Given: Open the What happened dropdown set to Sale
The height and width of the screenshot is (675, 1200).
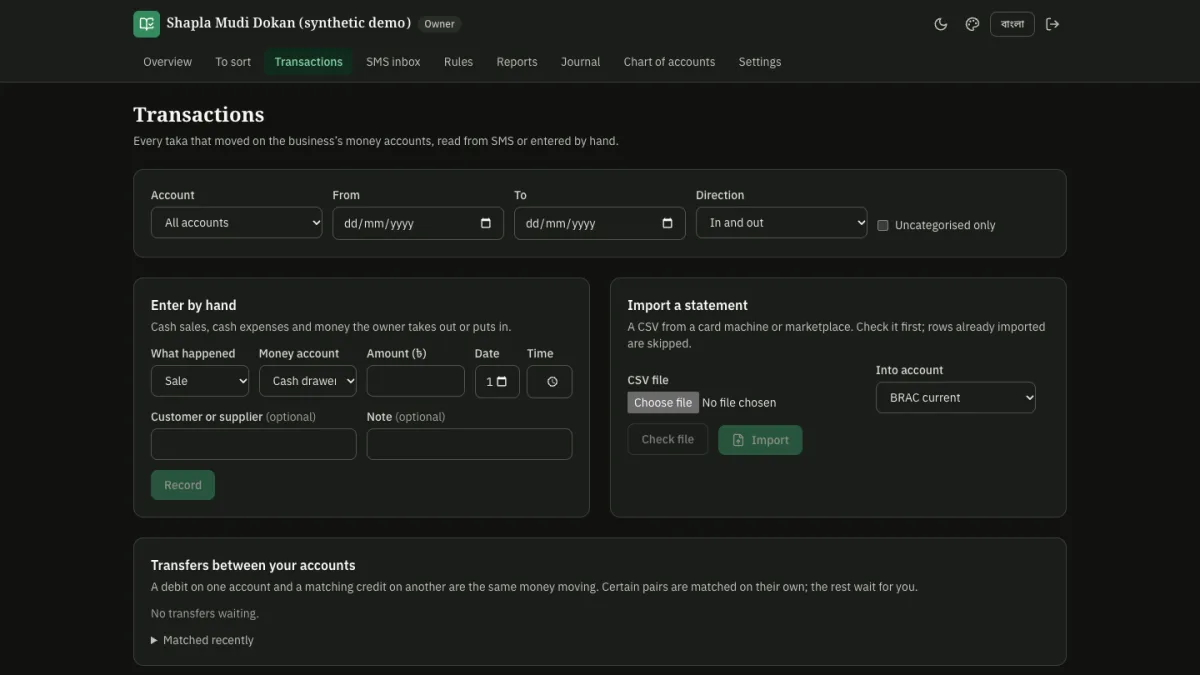Looking at the screenshot, I should tap(200, 381).
